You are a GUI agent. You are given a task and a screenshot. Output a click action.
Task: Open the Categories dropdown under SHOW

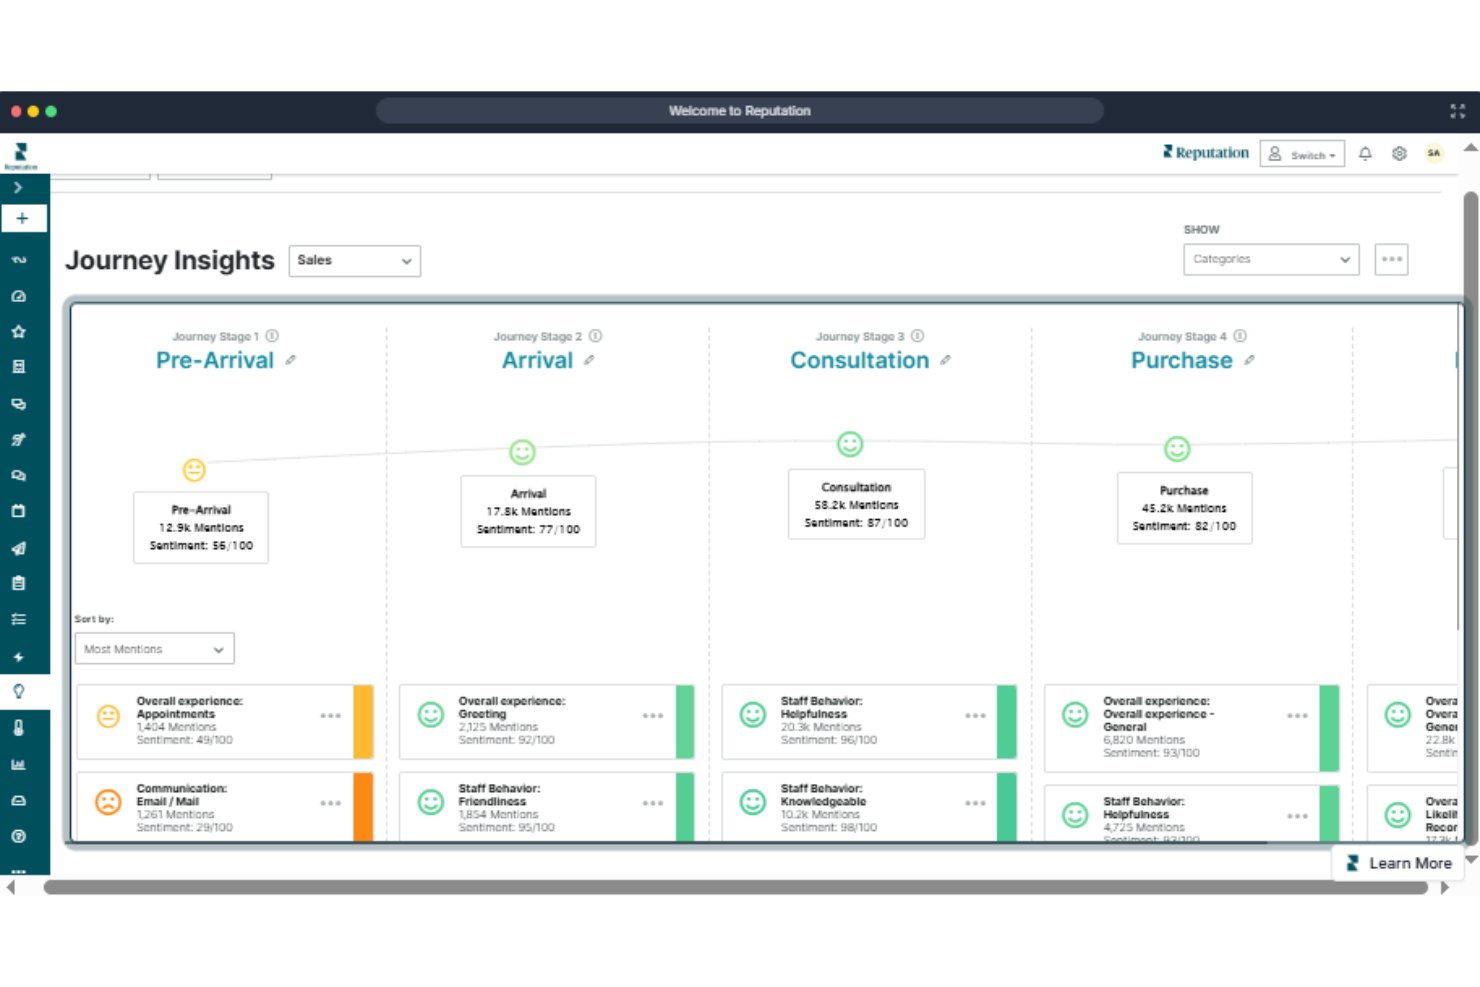pyautogui.click(x=1271, y=259)
